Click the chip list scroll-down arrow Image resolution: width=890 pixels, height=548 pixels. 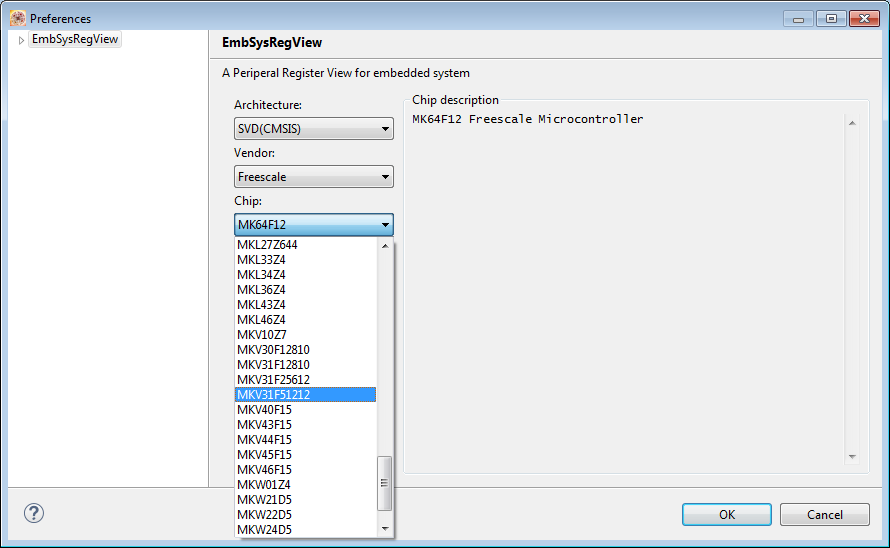(x=385, y=529)
